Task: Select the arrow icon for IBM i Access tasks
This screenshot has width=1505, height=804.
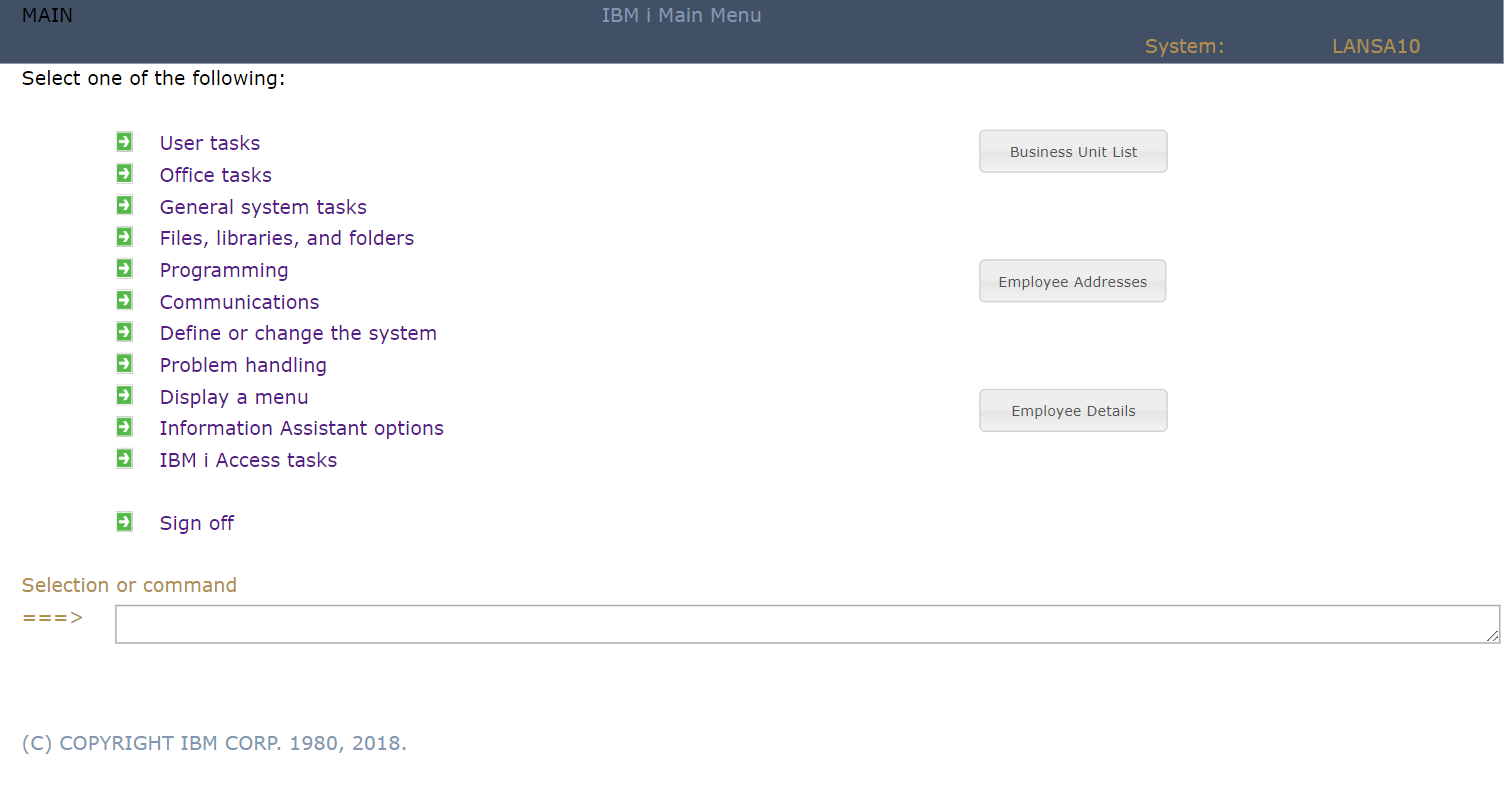Action: pyautogui.click(x=124, y=459)
